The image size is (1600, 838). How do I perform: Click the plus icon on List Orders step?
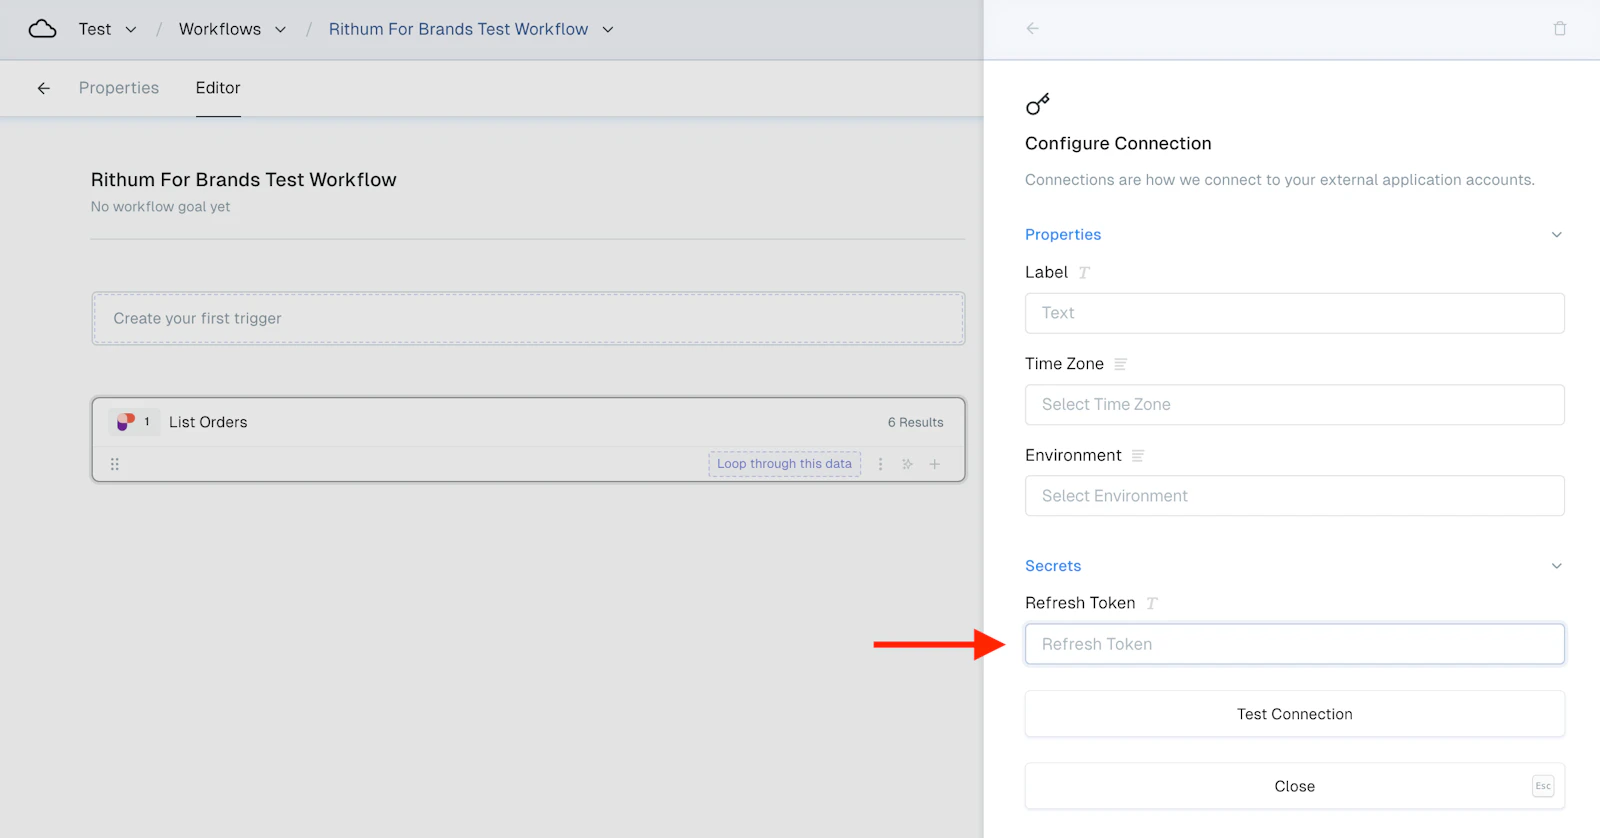[935, 464]
